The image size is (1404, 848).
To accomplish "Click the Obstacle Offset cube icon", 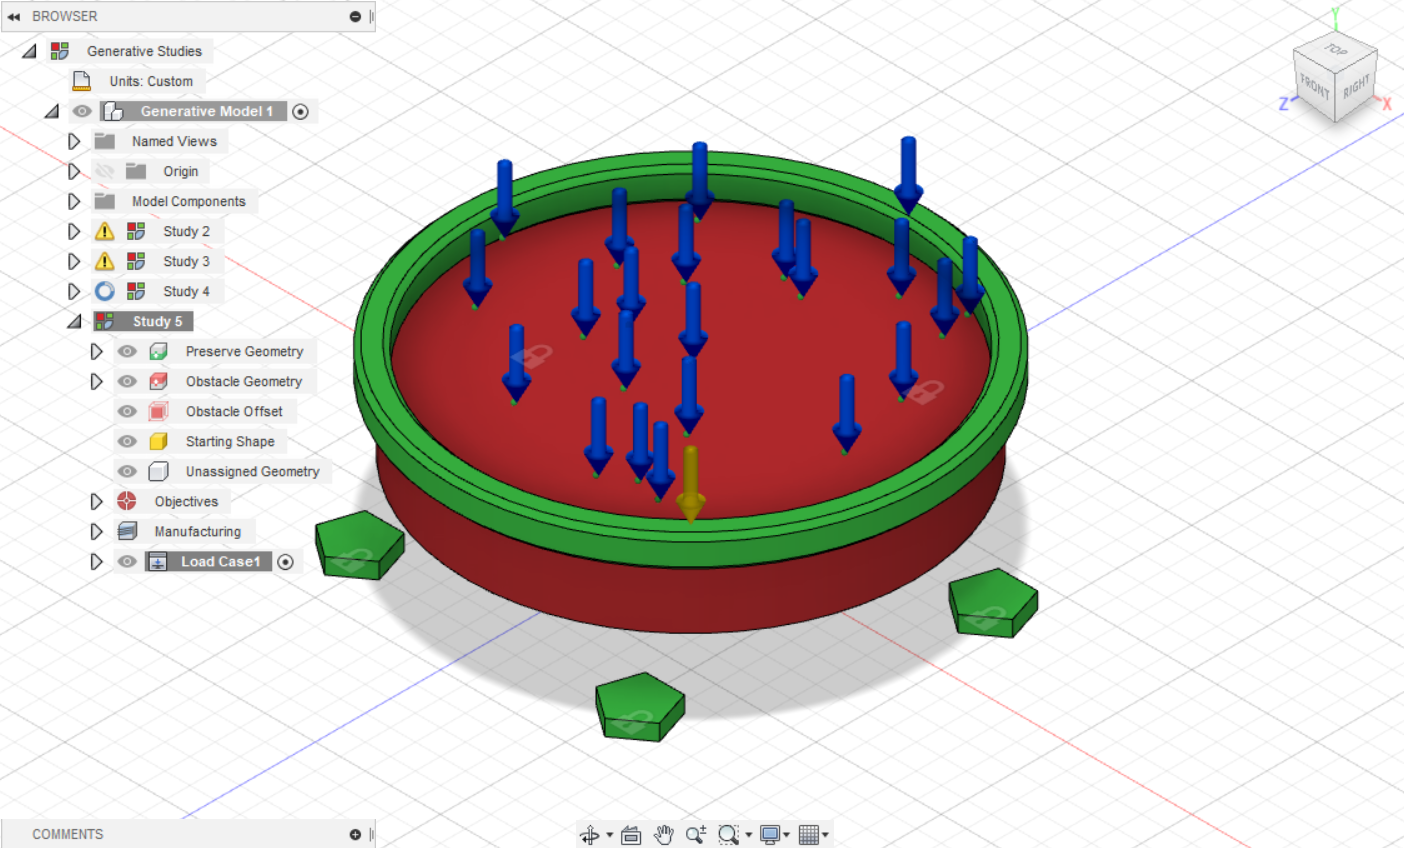I will coord(158,411).
